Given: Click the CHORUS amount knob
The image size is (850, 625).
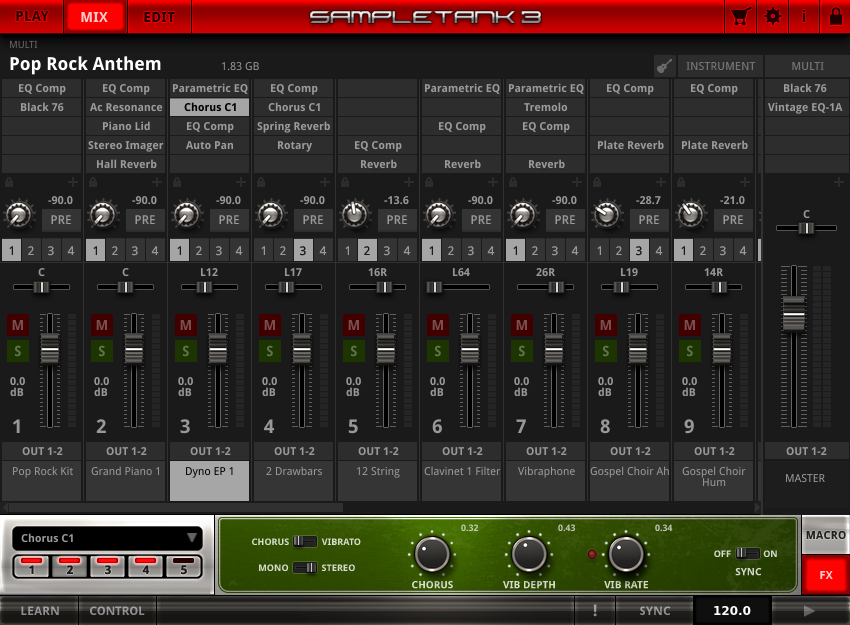Looking at the screenshot, I should (432, 555).
